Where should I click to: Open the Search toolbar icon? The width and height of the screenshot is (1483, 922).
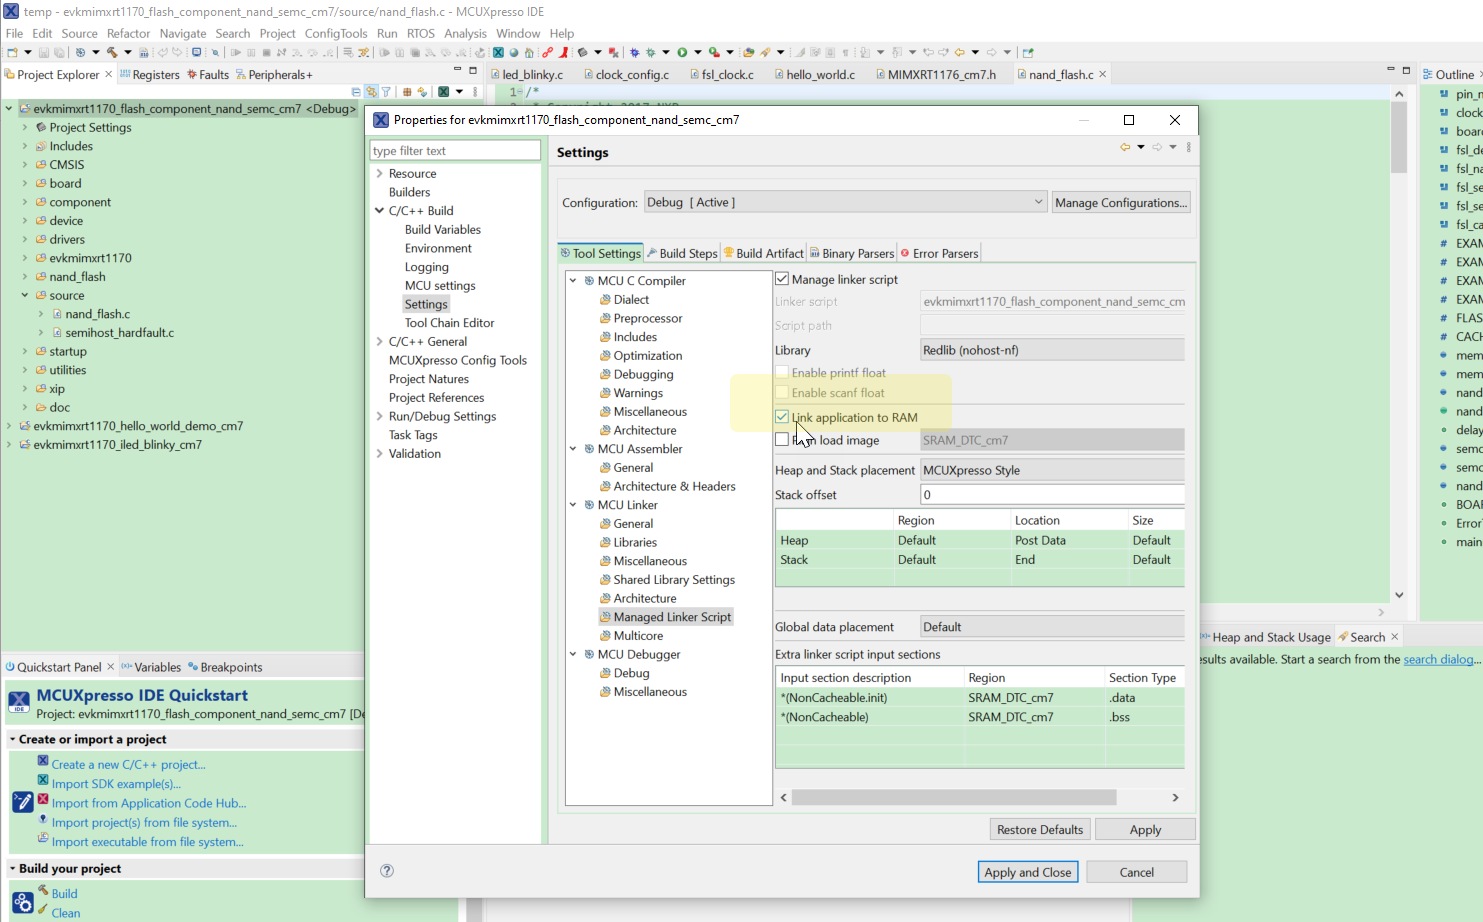point(215,52)
